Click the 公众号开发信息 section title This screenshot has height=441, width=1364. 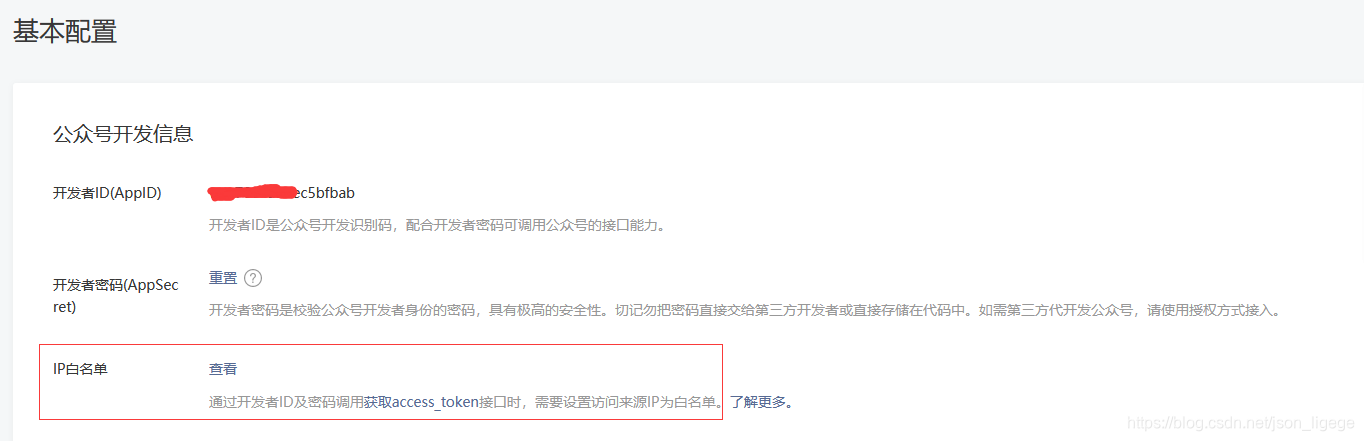click(123, 133)
